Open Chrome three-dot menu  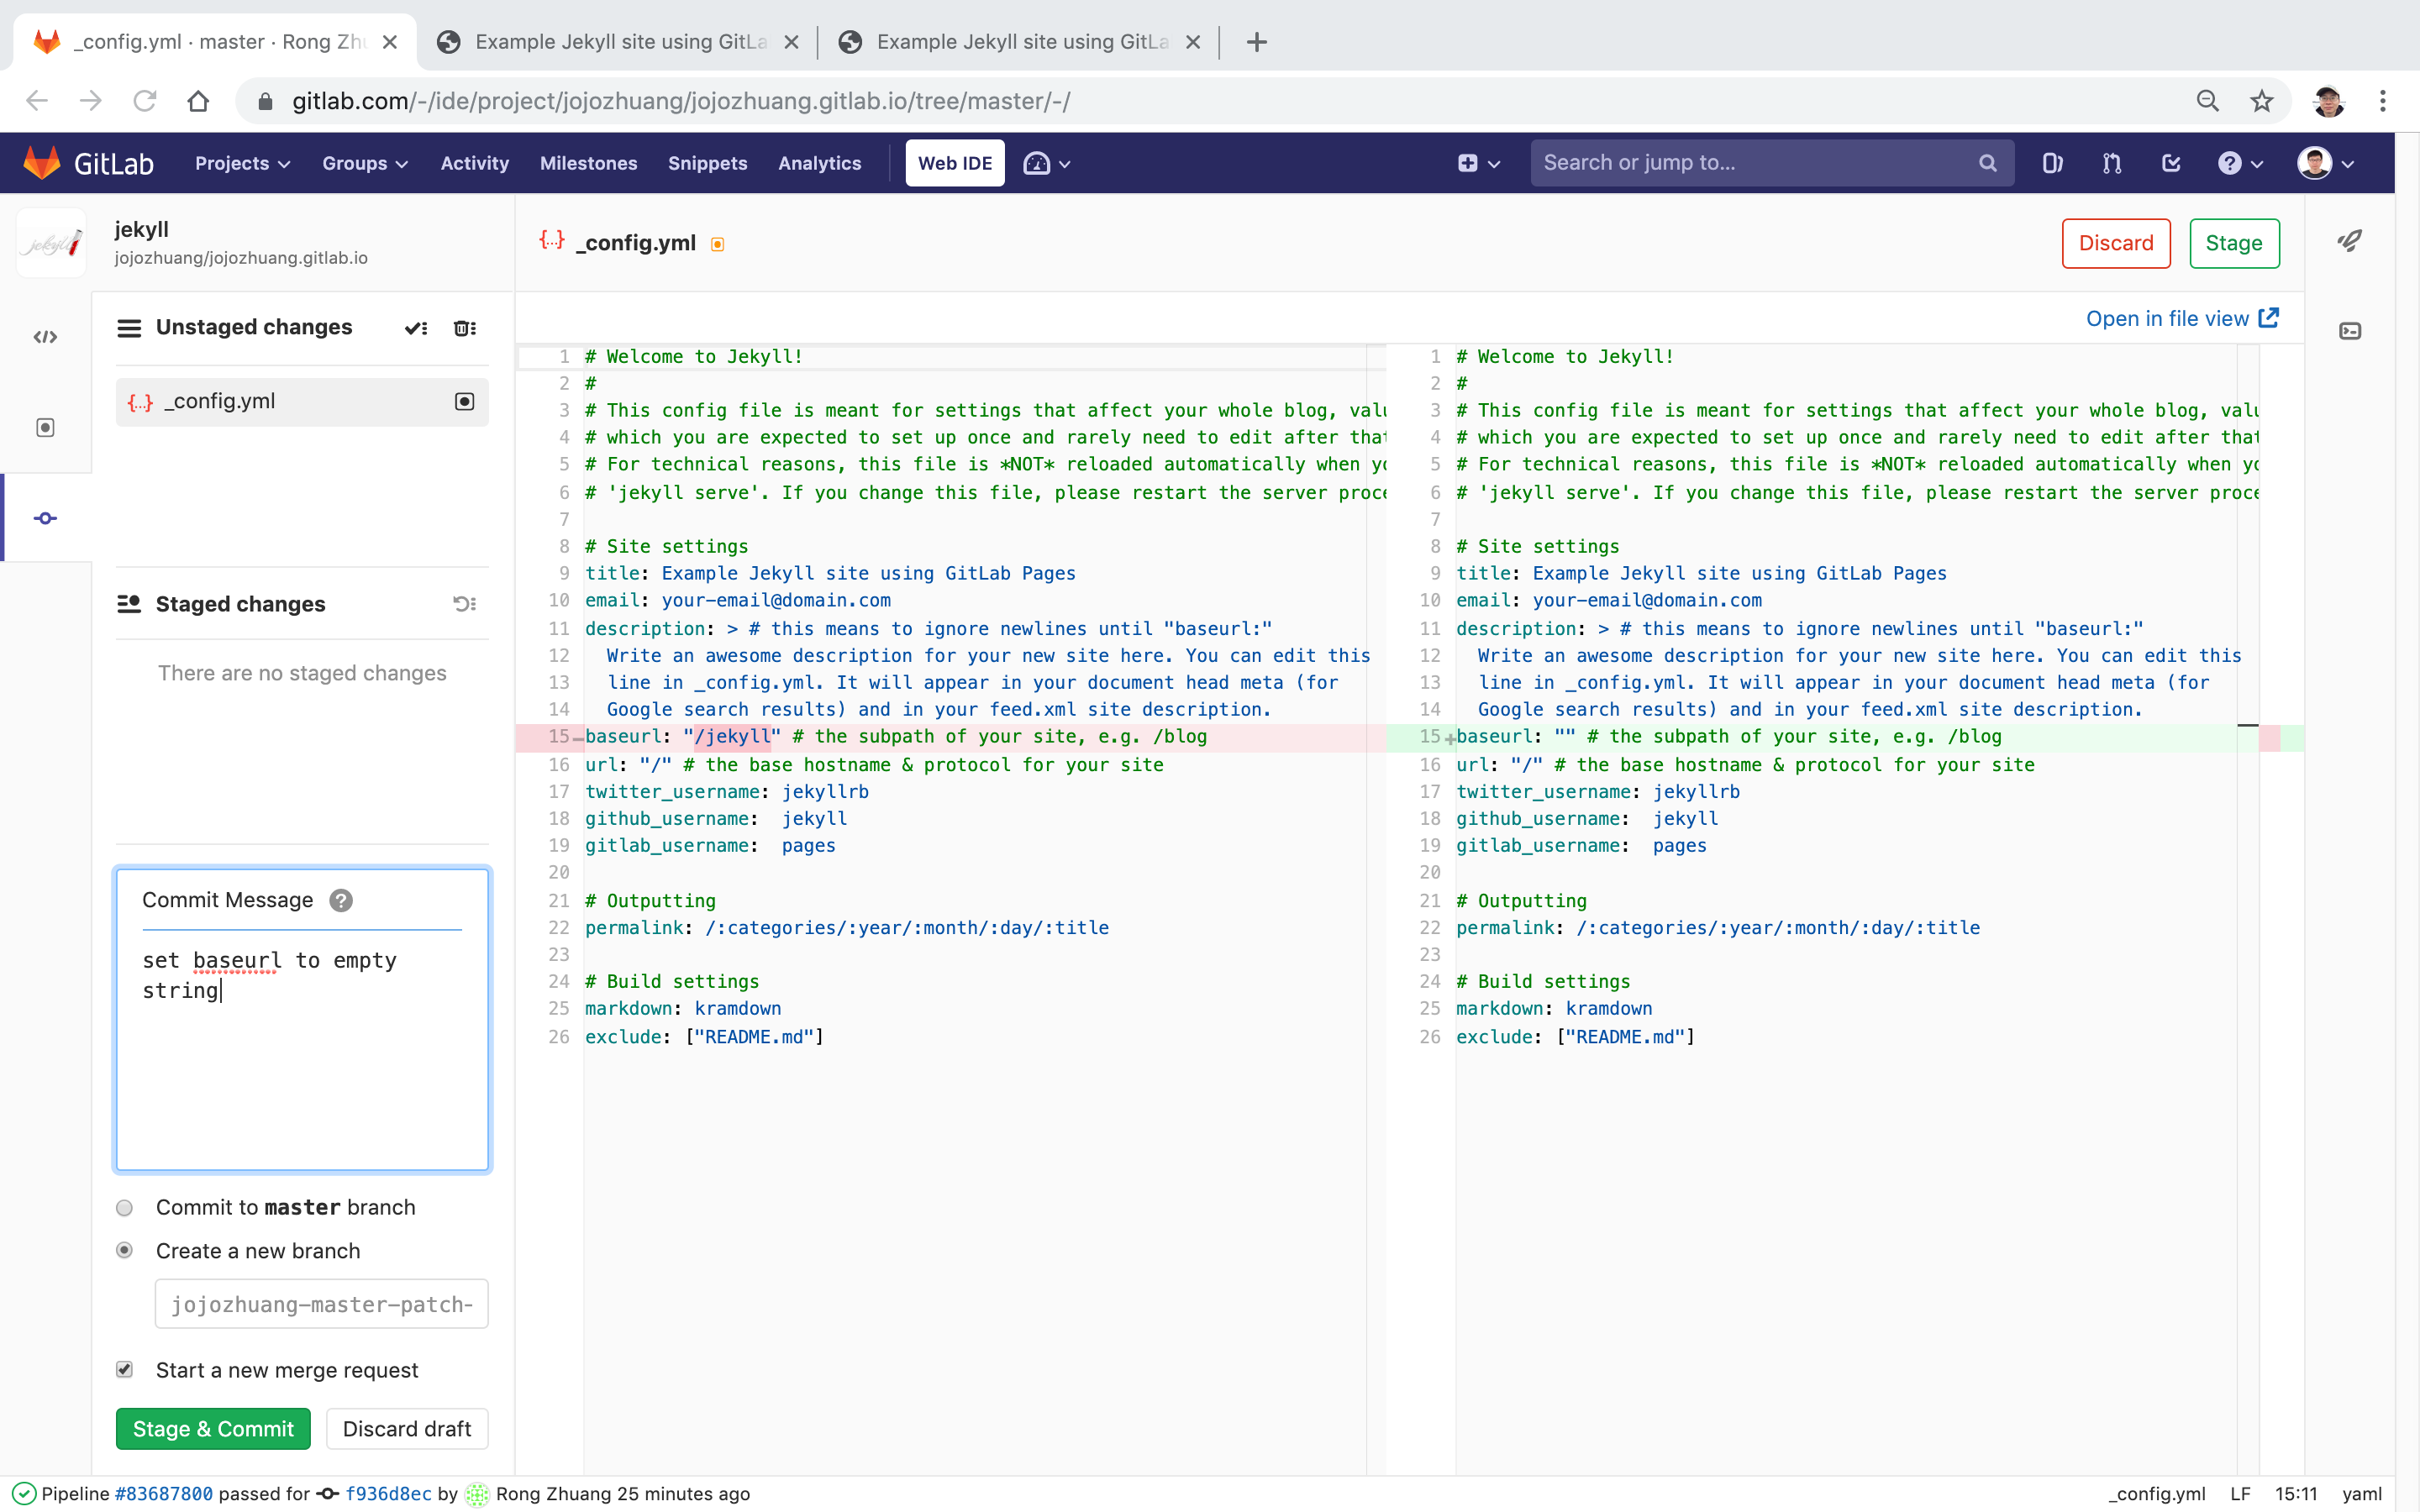pos(2383,101)
